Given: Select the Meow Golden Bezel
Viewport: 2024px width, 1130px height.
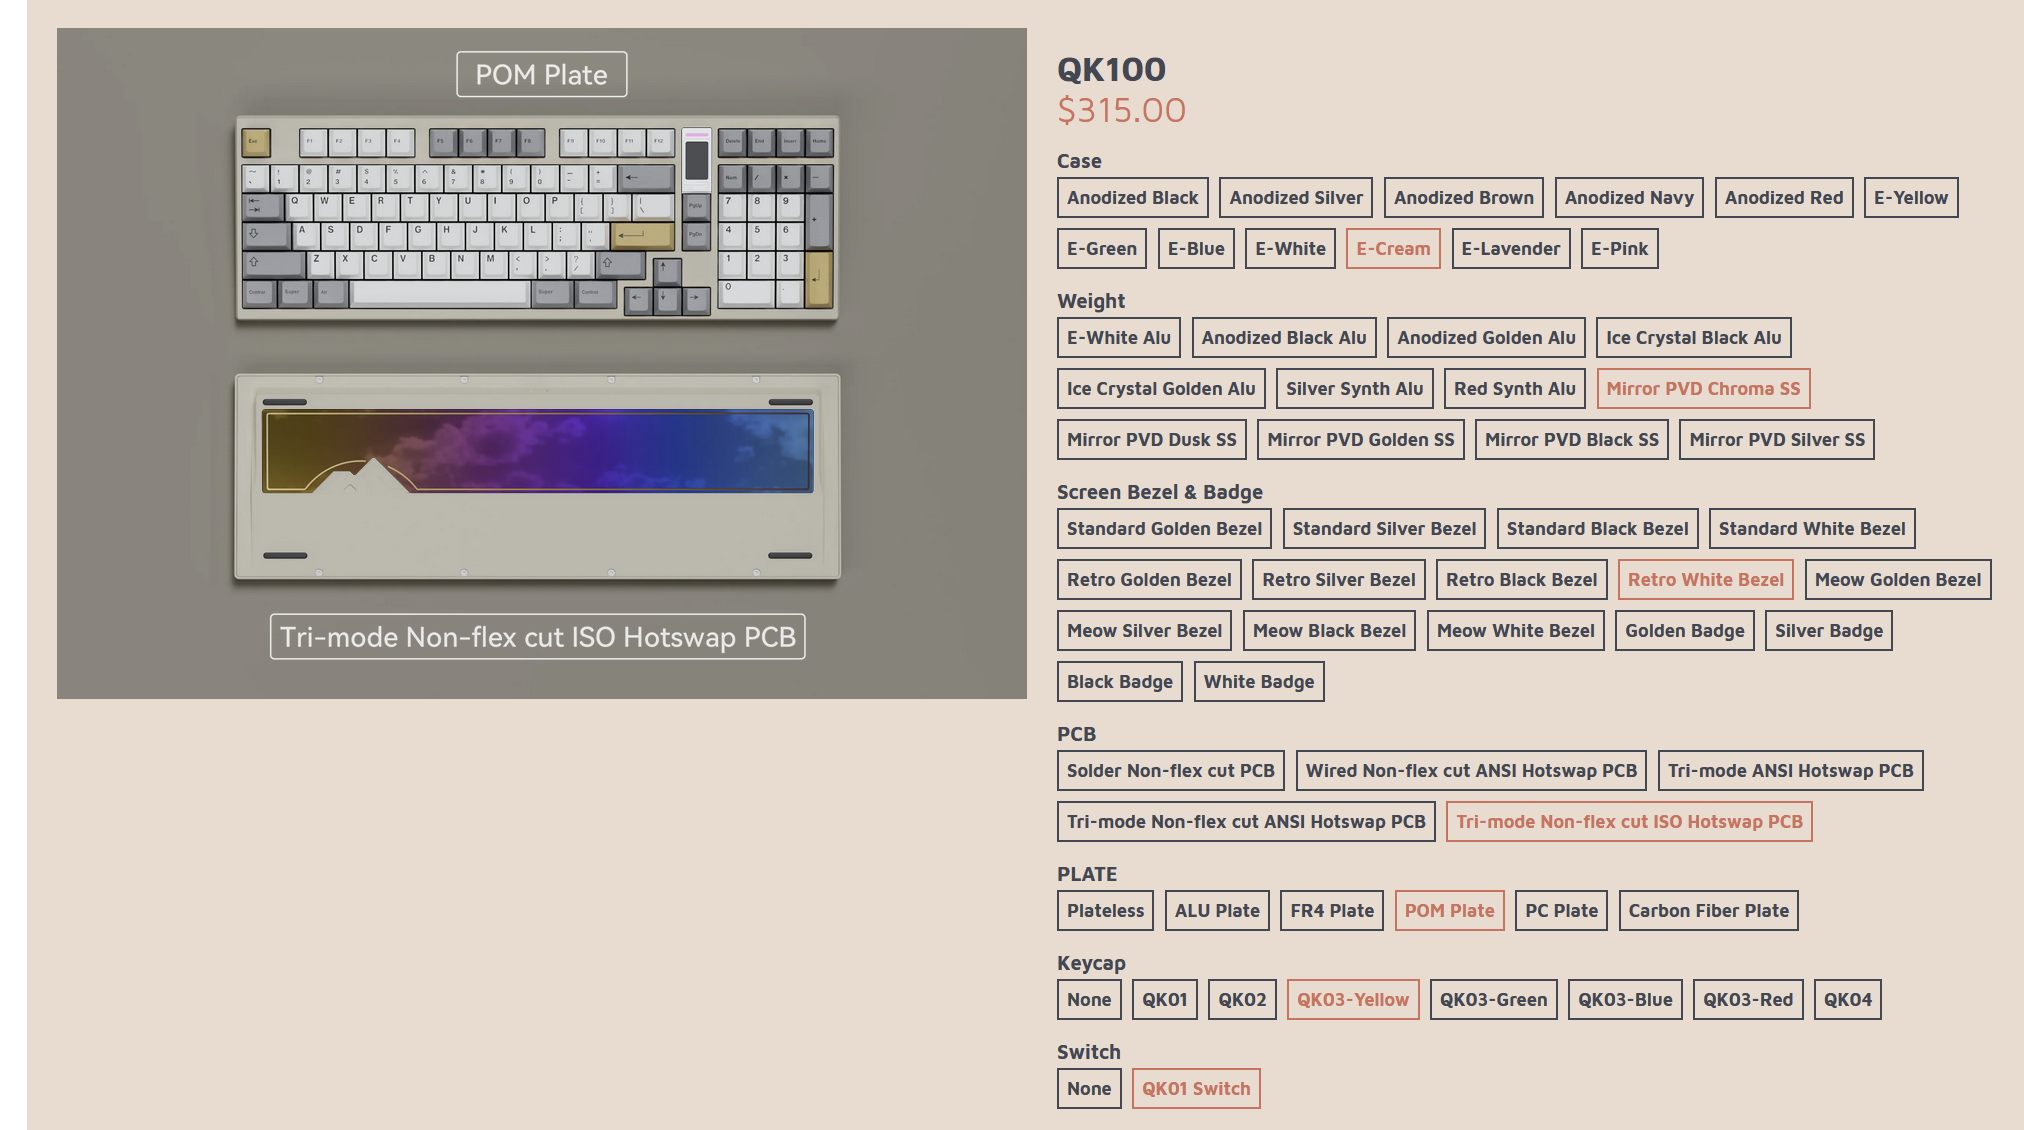Looking at the screenshot, I should 1897,580.
